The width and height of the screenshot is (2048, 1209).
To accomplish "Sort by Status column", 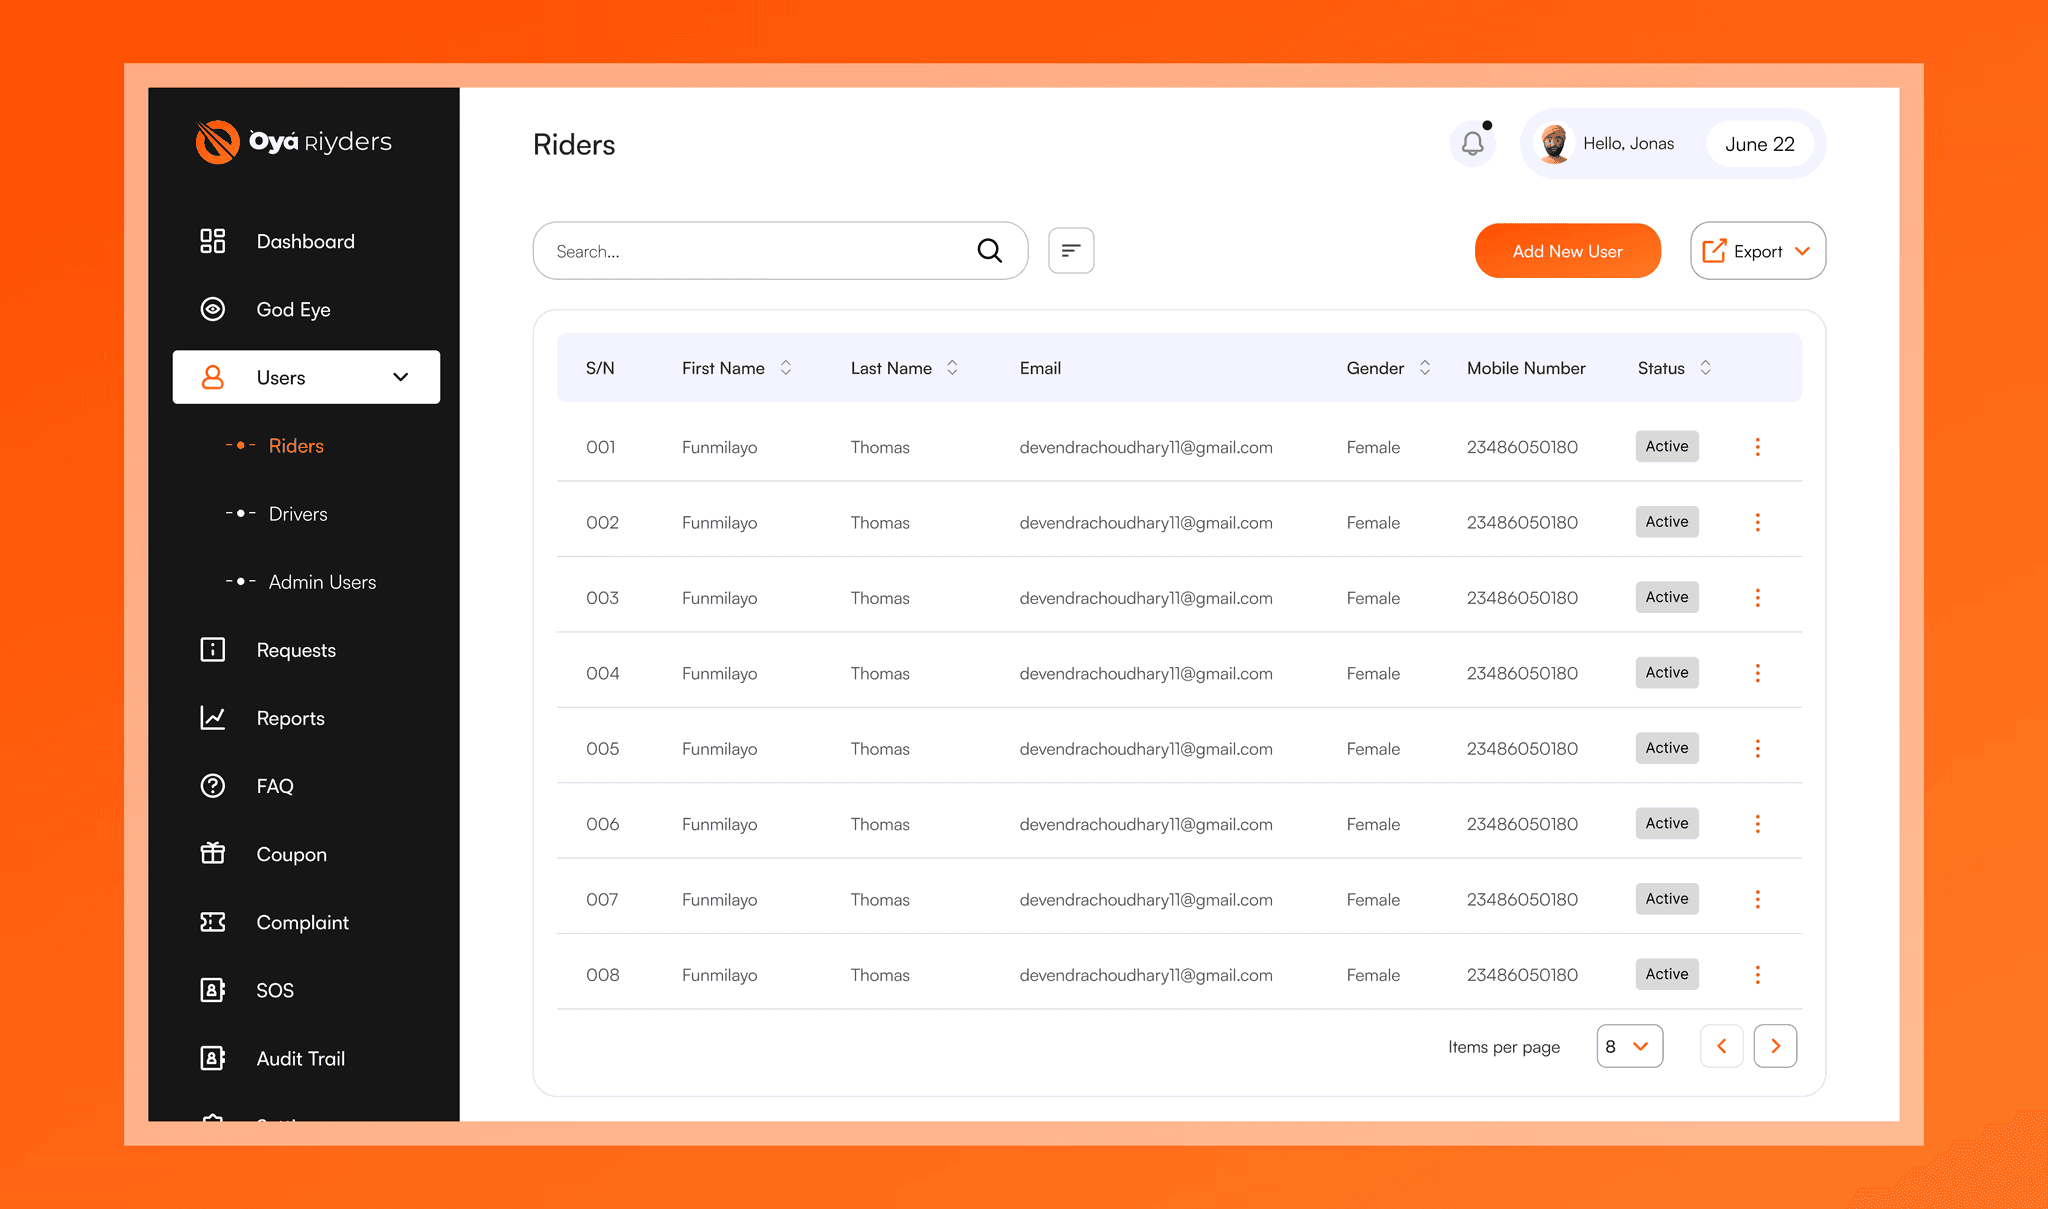I will click(x=1705, y=368).
